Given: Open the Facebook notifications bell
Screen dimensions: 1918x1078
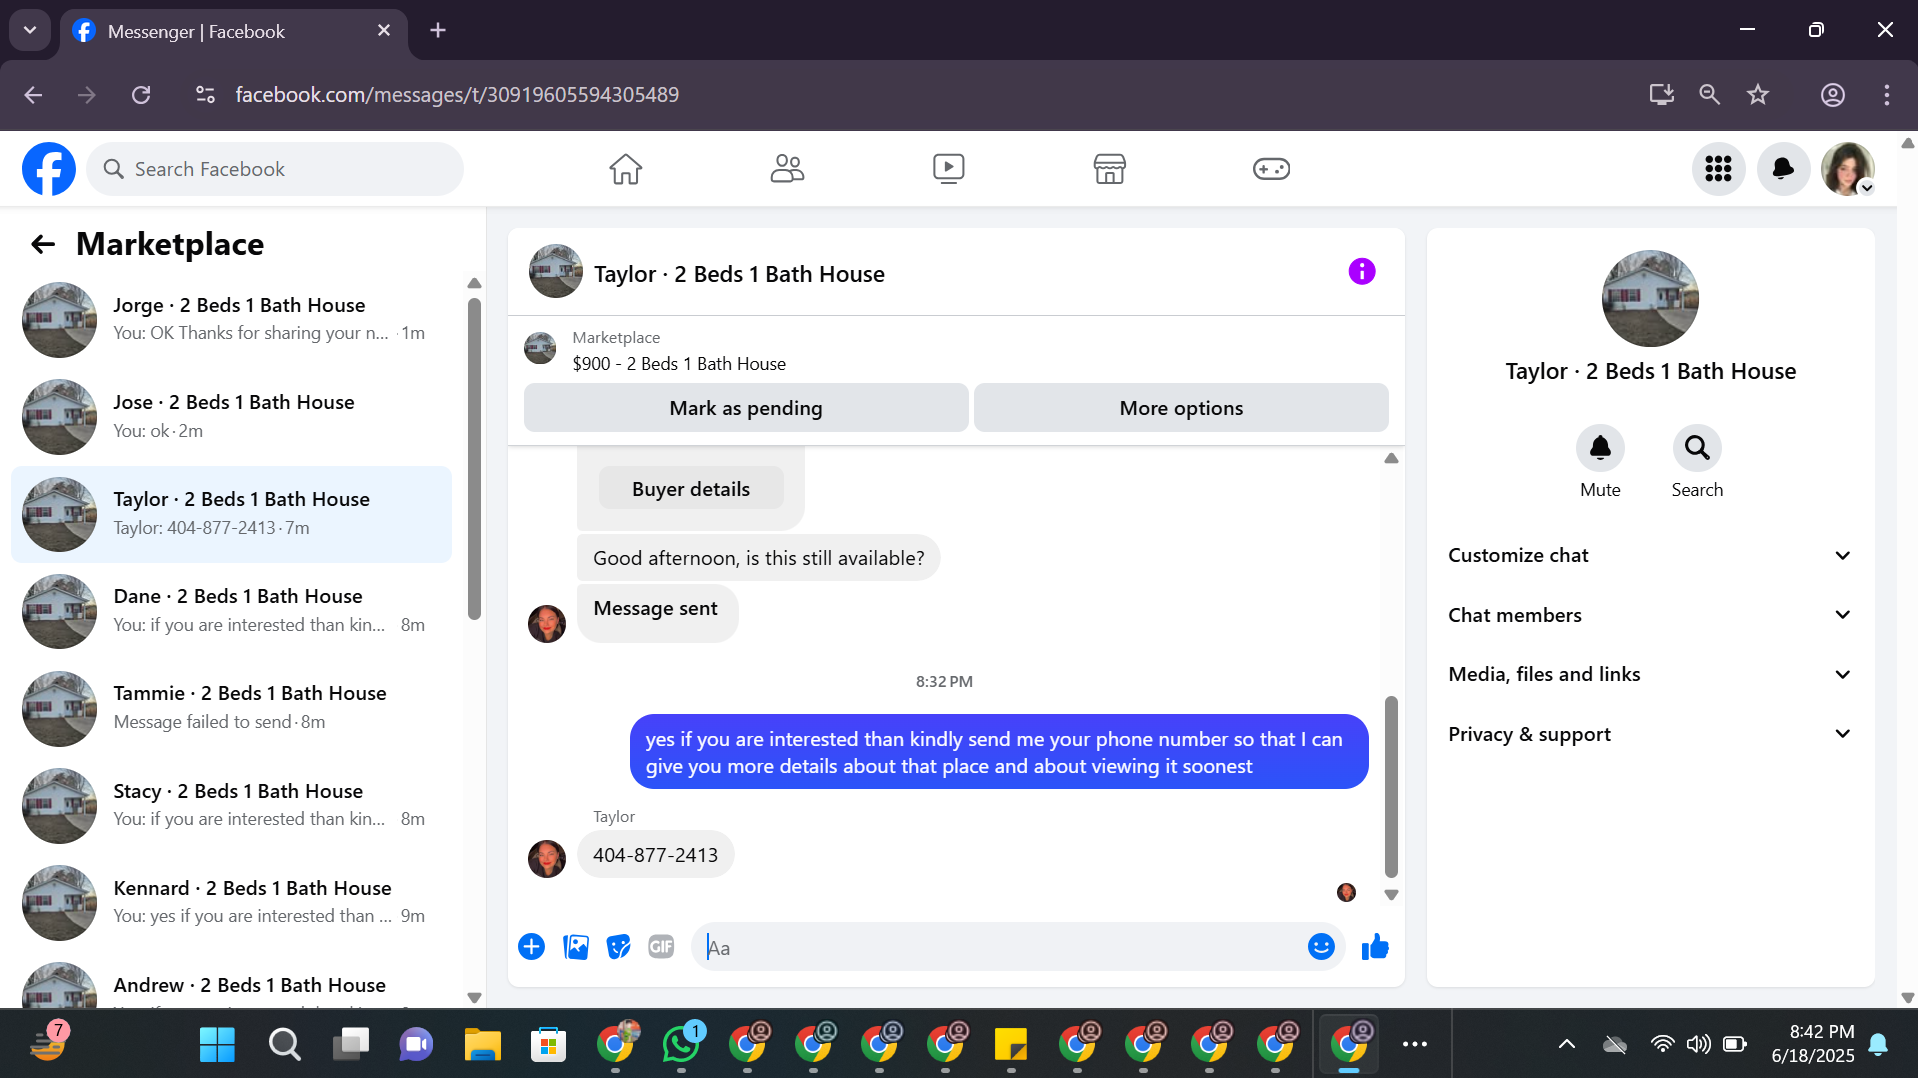Looking at the screenshot, I should coord(1783,169).
